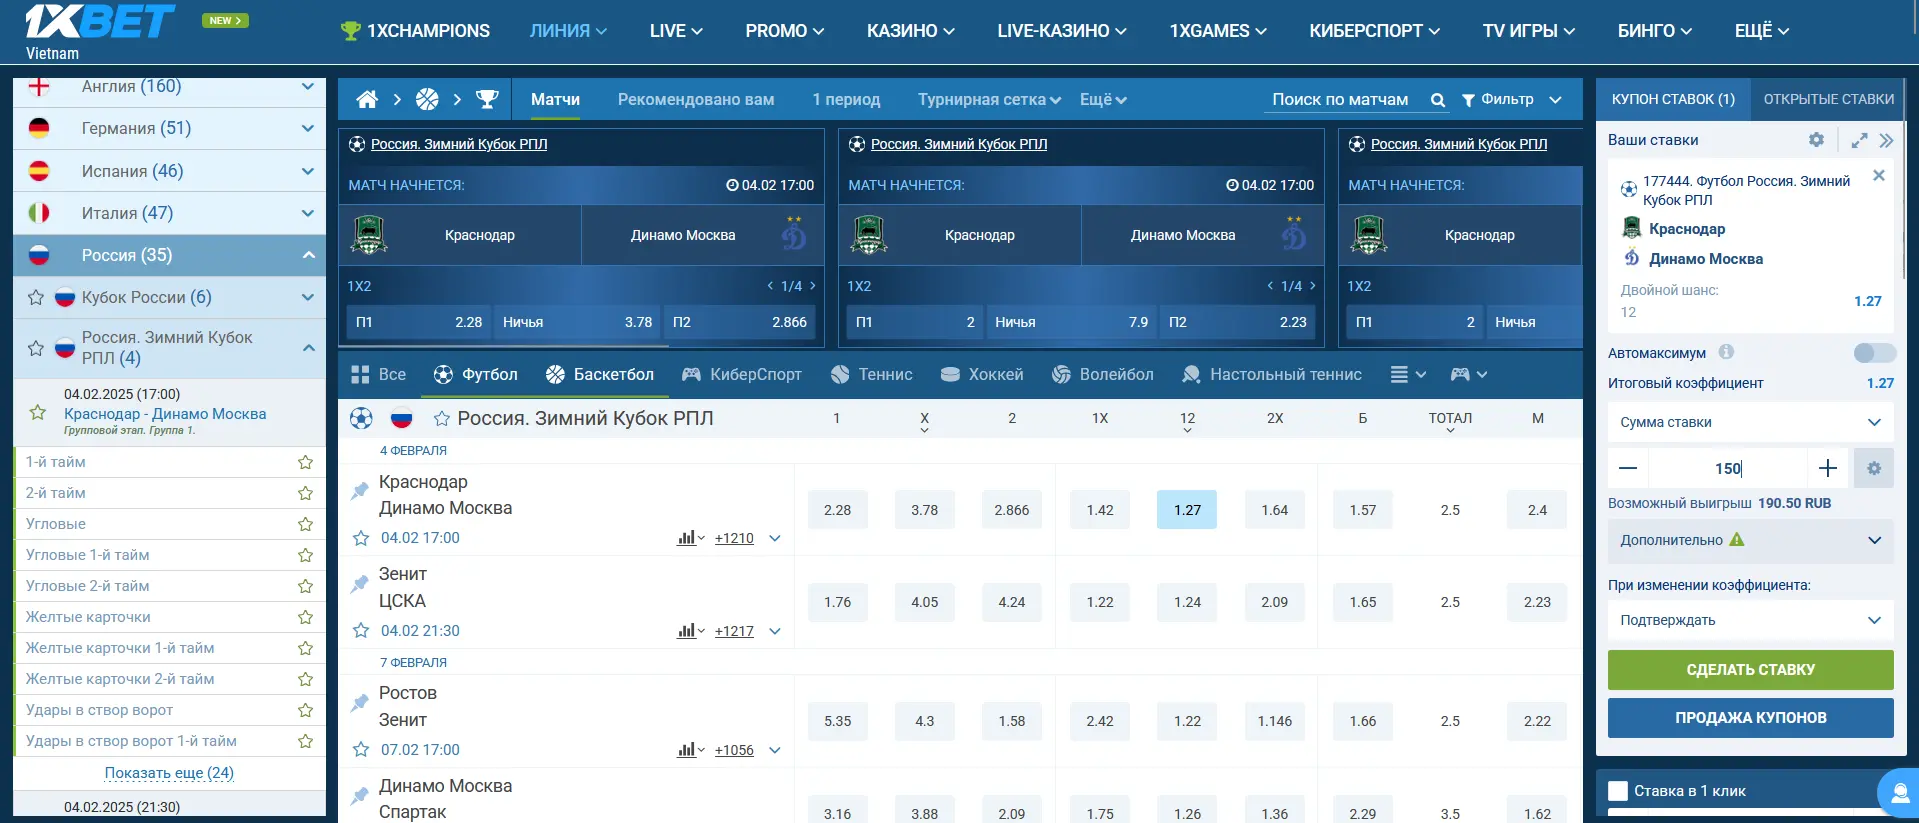Toggle the Автомаксимум switch

[x=1873, y=353]
